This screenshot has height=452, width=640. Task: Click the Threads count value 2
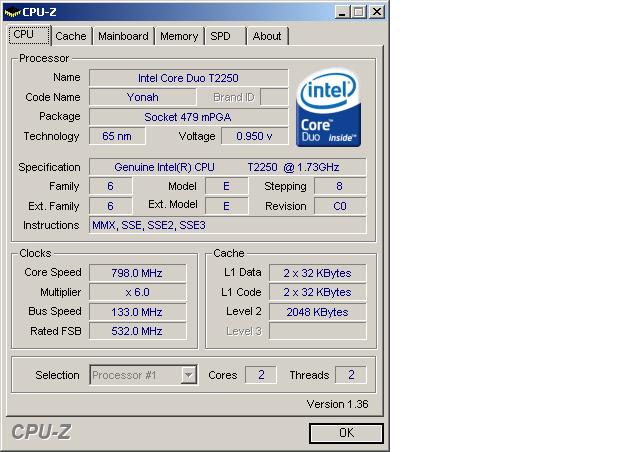351,375
